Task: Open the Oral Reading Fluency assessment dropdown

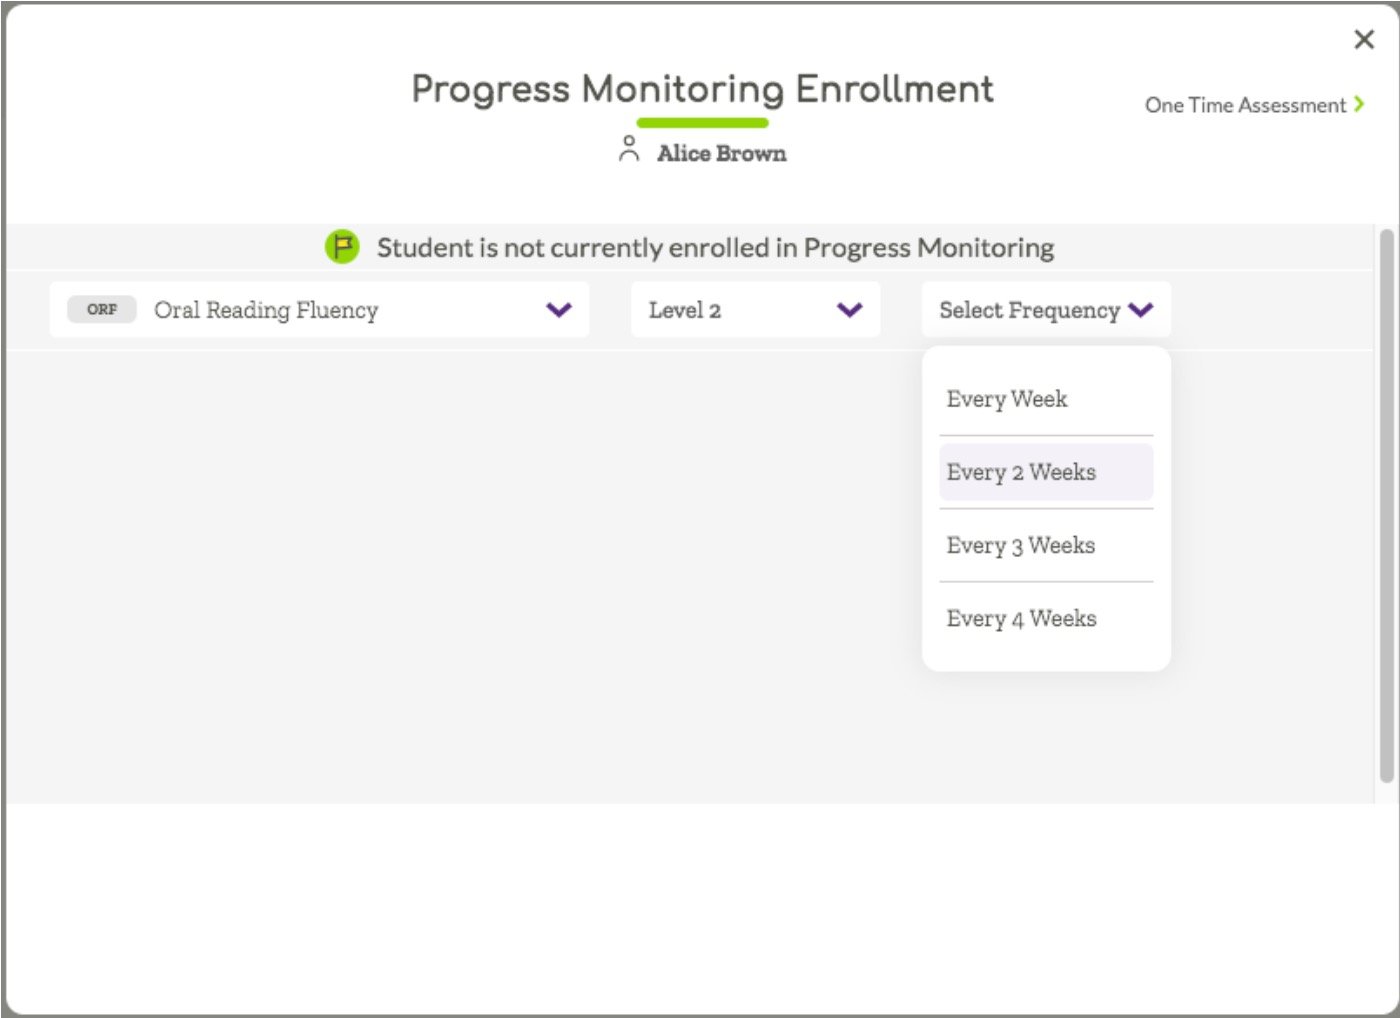Action: pyautogui.click(x=320, y=310)
